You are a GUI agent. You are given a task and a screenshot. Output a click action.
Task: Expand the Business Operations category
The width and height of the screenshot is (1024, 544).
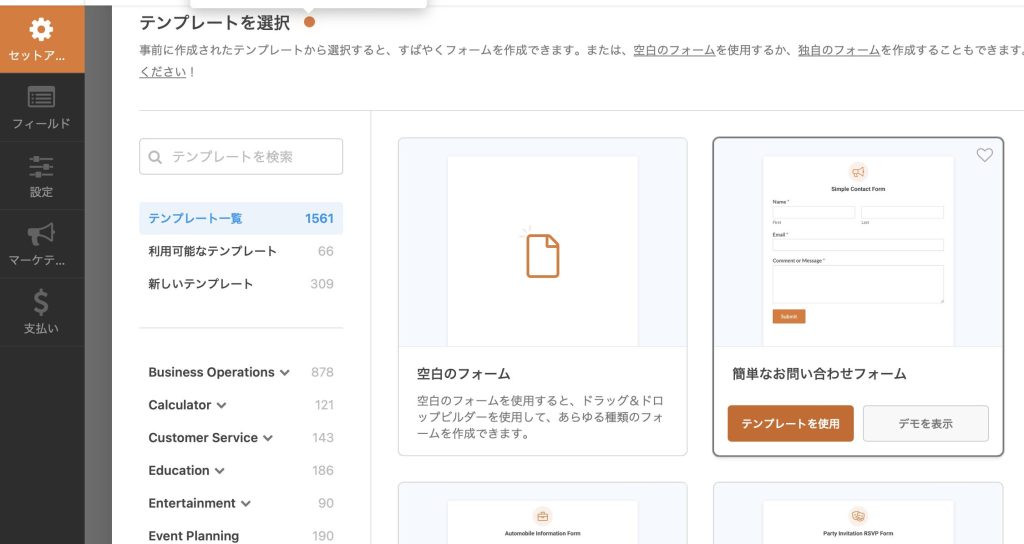tap(285, 373)
